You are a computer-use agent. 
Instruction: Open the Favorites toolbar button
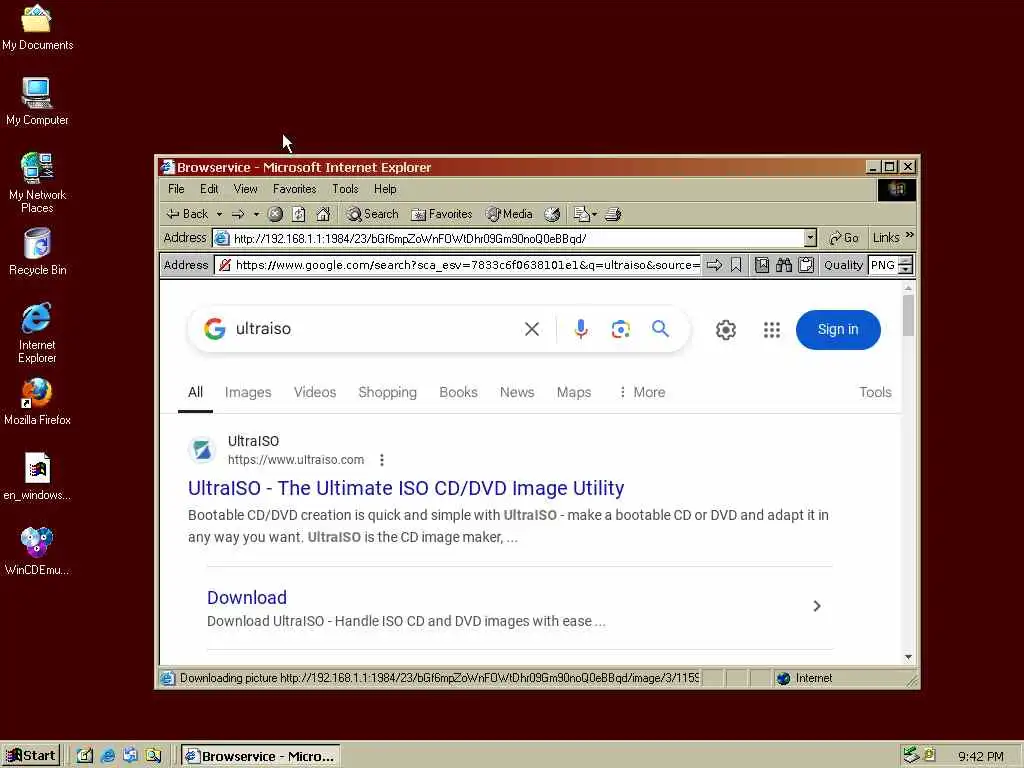441,214
